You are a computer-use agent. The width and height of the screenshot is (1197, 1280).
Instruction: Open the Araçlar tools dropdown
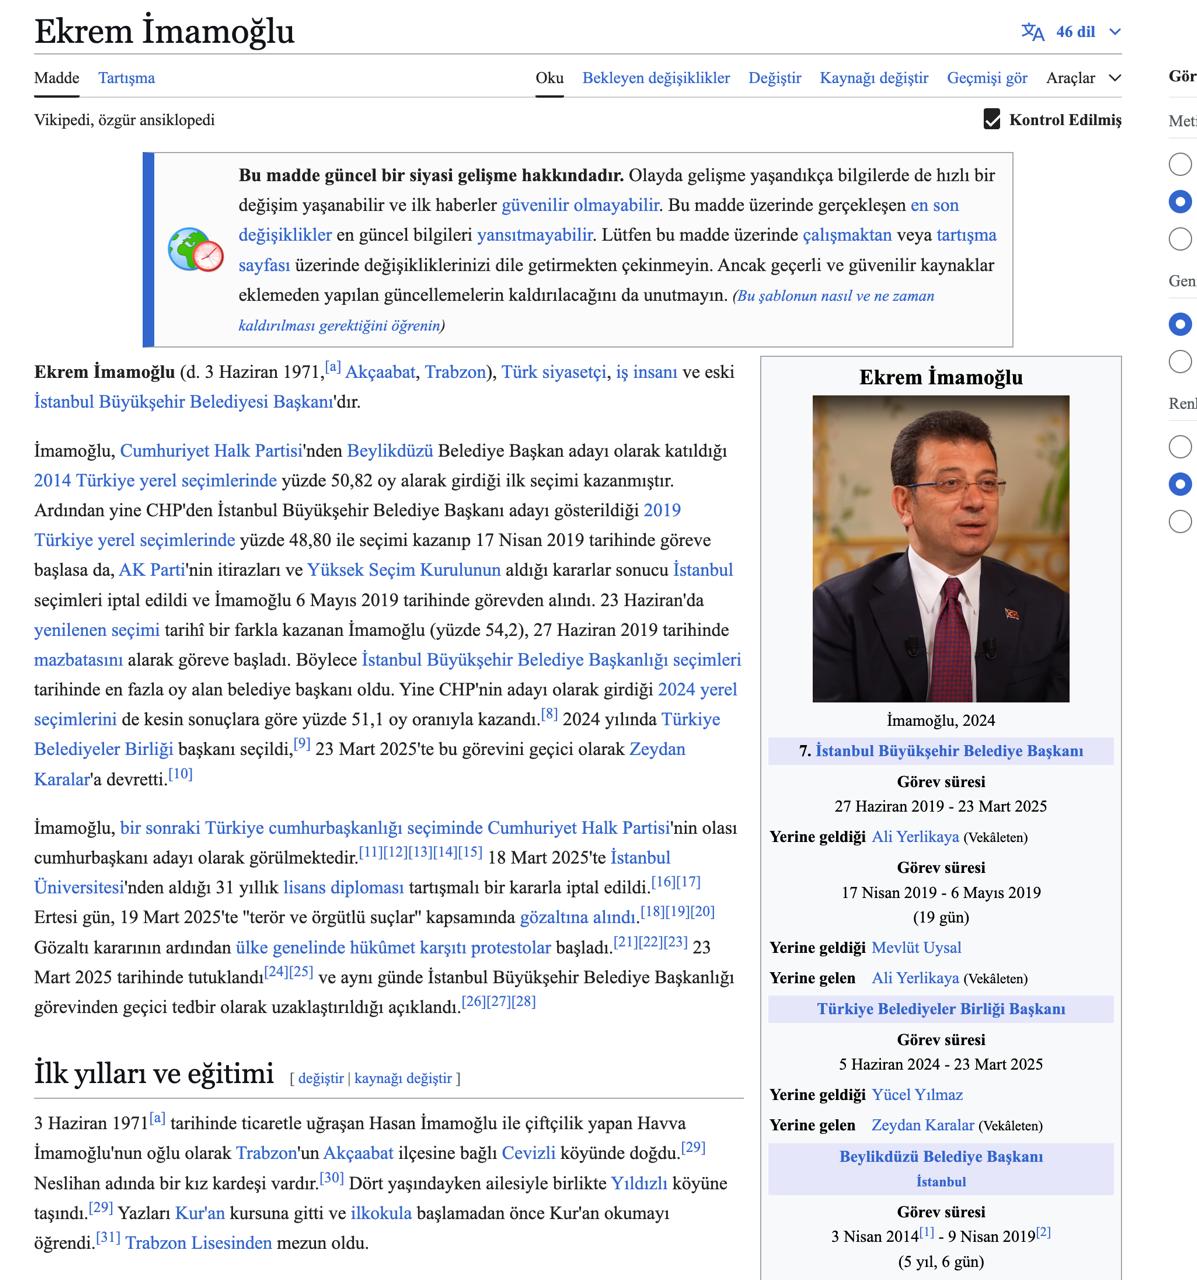(x=1083, y=78)
